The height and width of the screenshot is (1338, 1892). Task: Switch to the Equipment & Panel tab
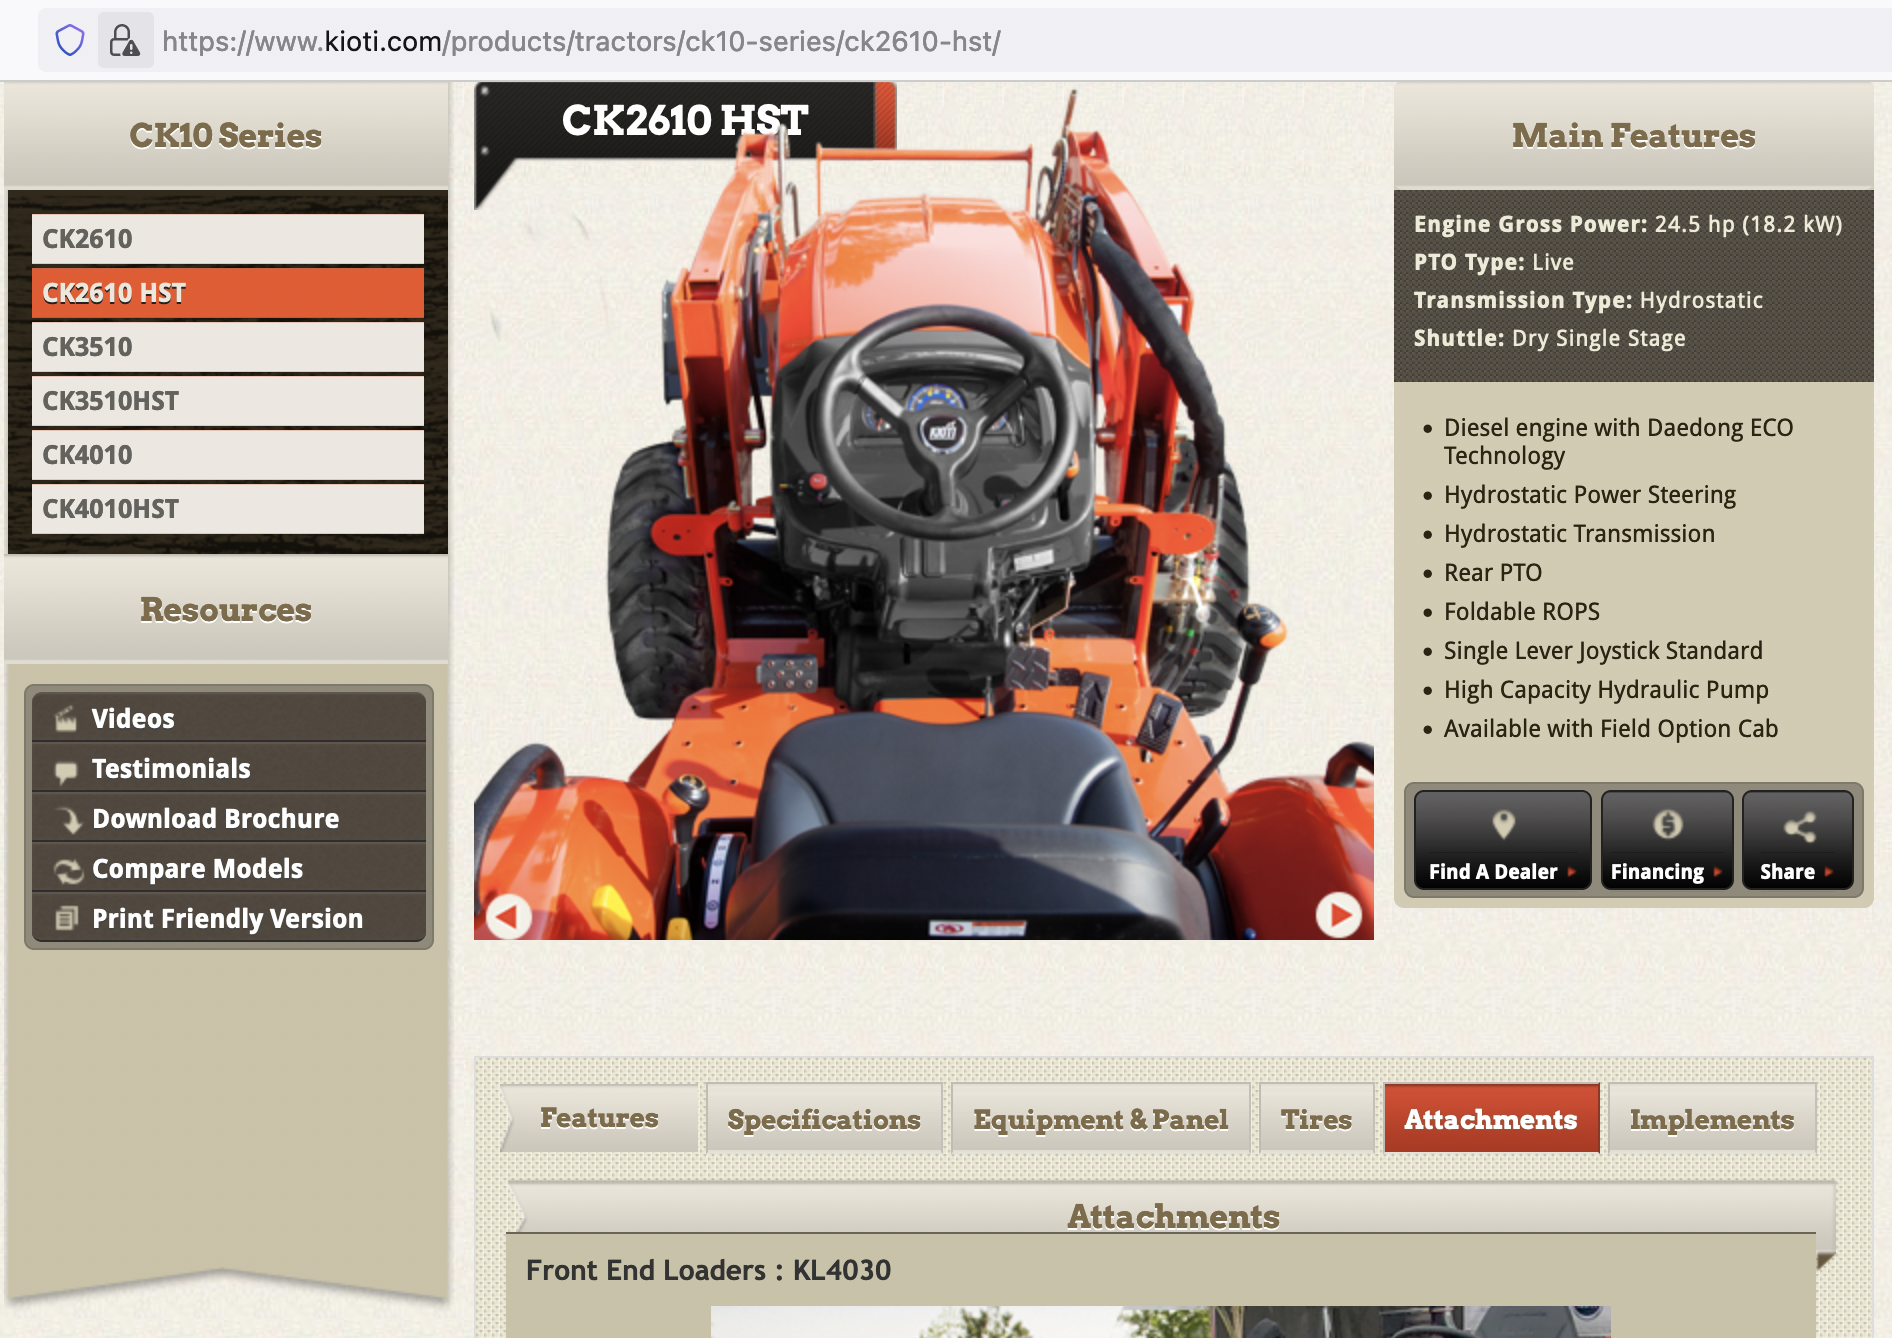(1100, 1119)
